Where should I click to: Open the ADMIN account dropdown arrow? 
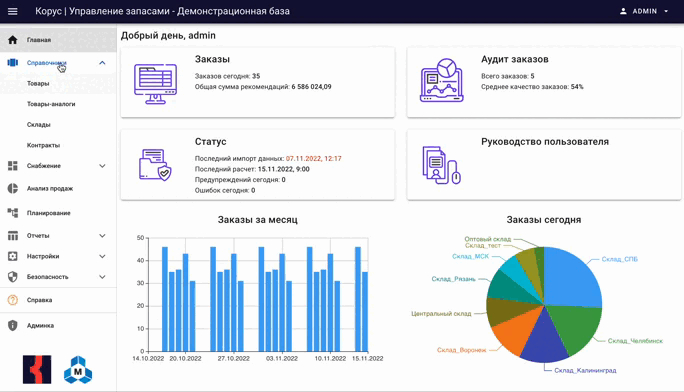click(666, 11)
